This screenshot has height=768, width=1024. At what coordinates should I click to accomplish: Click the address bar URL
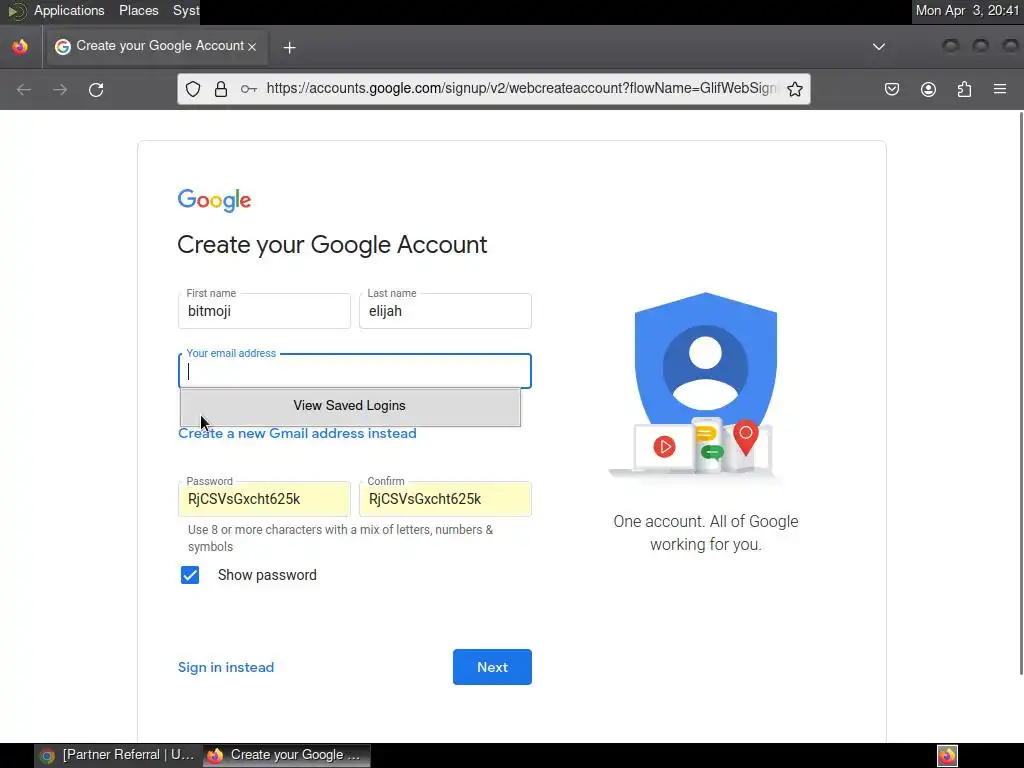click(x=521, y=88)
